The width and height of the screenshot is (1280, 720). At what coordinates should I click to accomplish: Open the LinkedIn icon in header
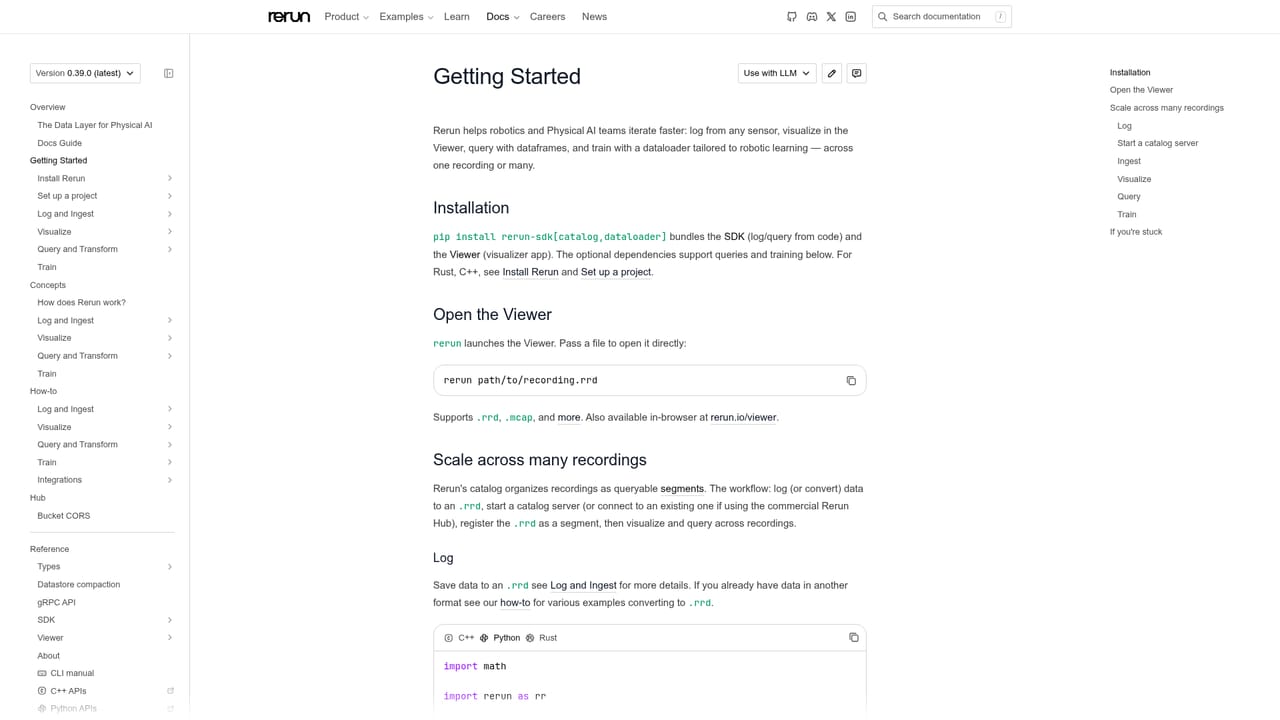[851, 17]
